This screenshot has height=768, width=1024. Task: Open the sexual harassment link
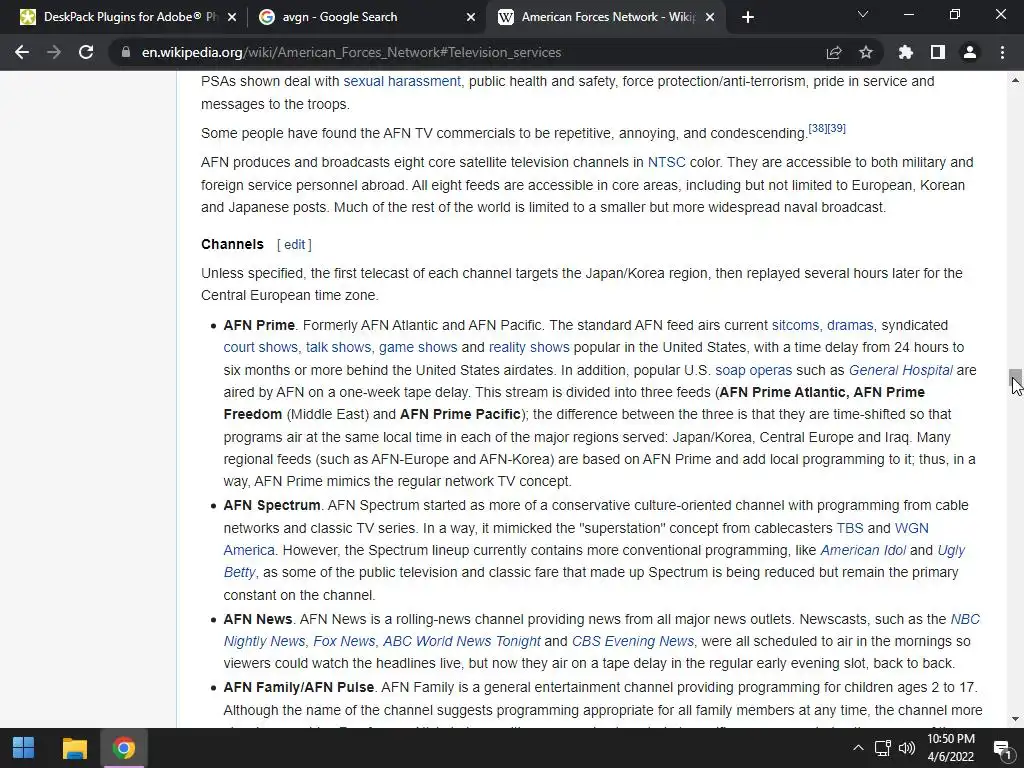pos(402,81)
